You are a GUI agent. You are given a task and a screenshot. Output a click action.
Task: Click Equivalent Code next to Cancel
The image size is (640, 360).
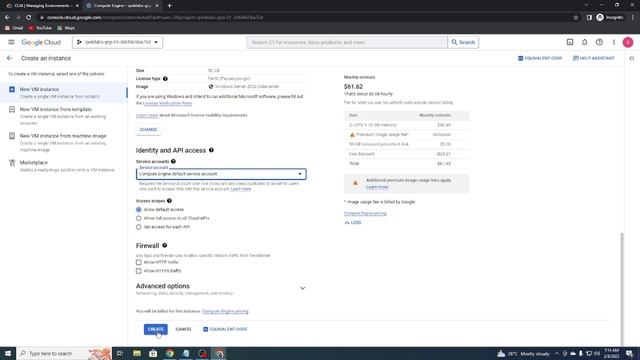[225, 329]
